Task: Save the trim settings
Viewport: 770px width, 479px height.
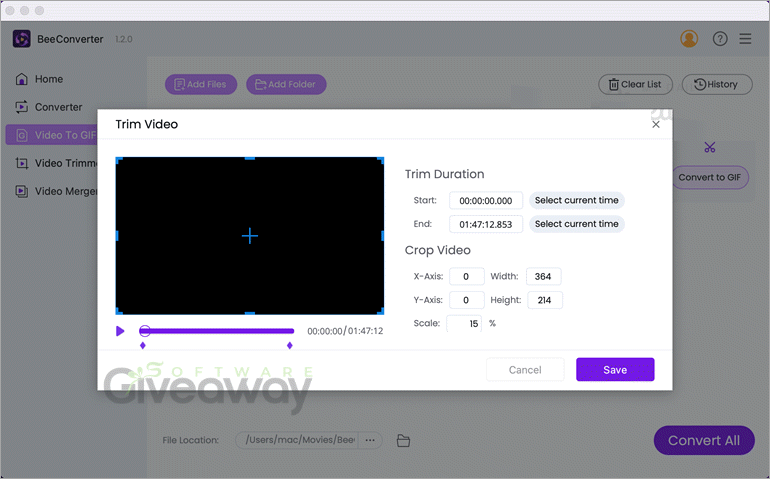Action: [x=615, y=370]
